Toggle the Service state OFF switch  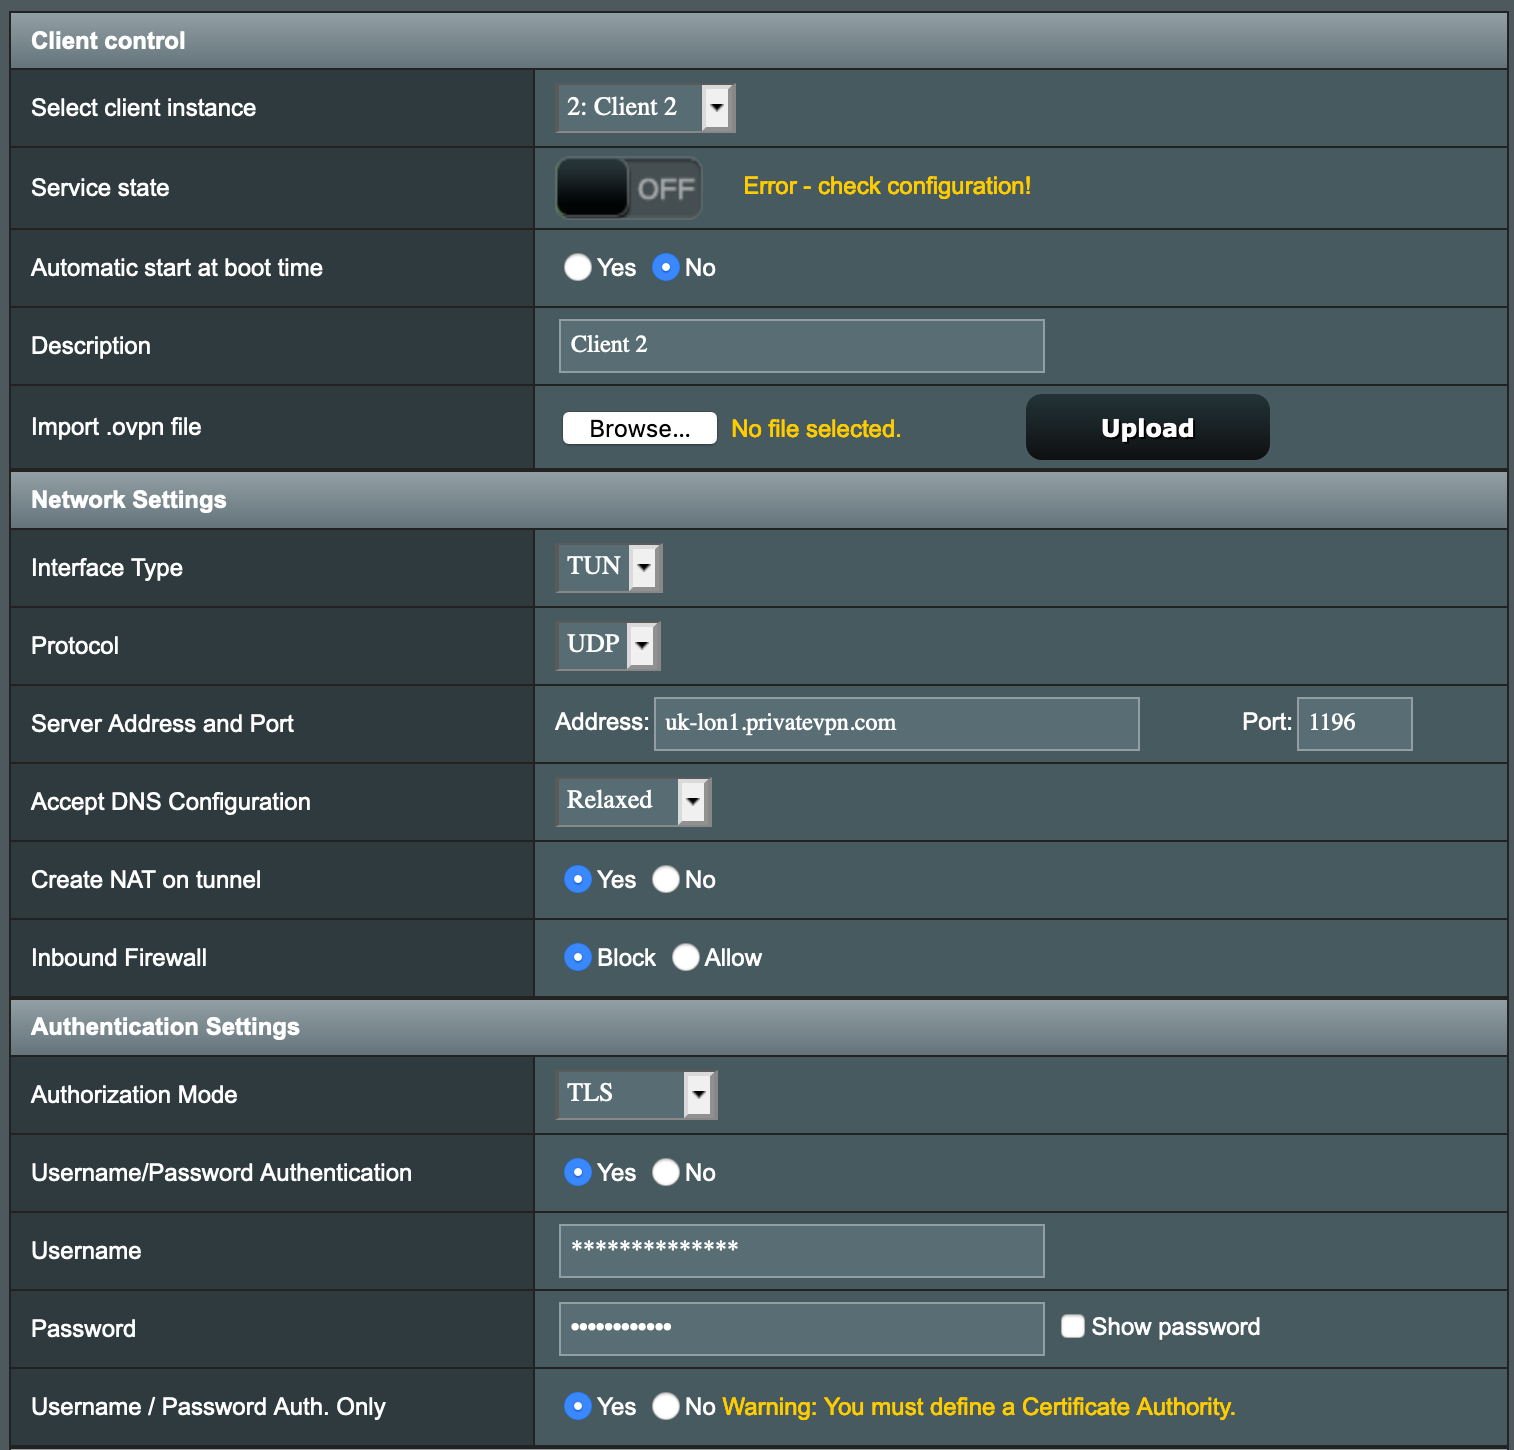pyautogui.click(x=629, y=188)
